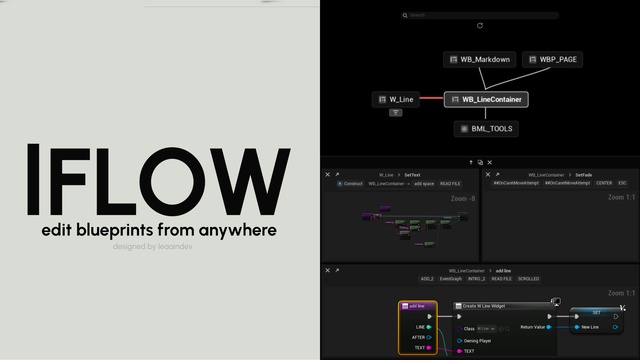Click the WB_LineContainer breadcrumb in the add line panel
This screenshot has height=360, width=640.
point(467,271)
